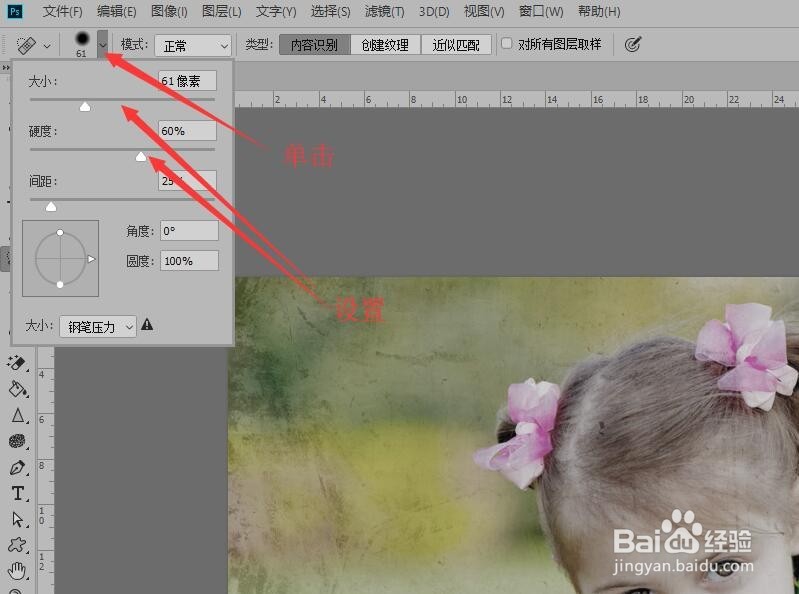Open the 文件(F) menu
The height and width of the screenshot is (594, 799).
pos(62,11)
